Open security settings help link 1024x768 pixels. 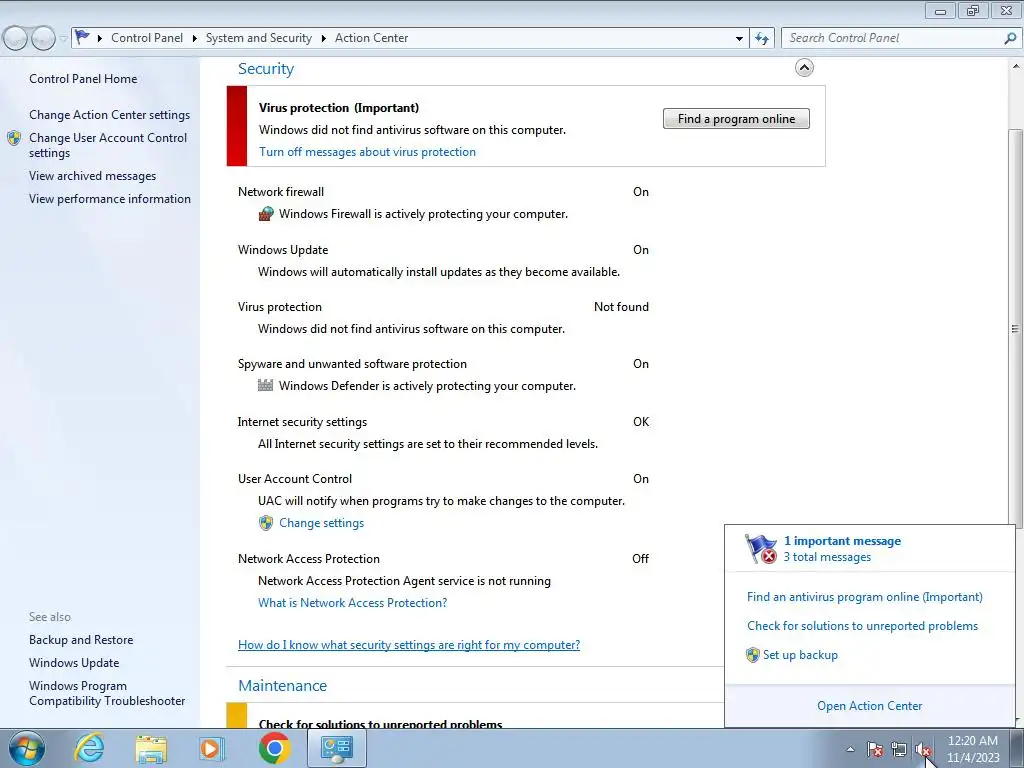[409, 645]
